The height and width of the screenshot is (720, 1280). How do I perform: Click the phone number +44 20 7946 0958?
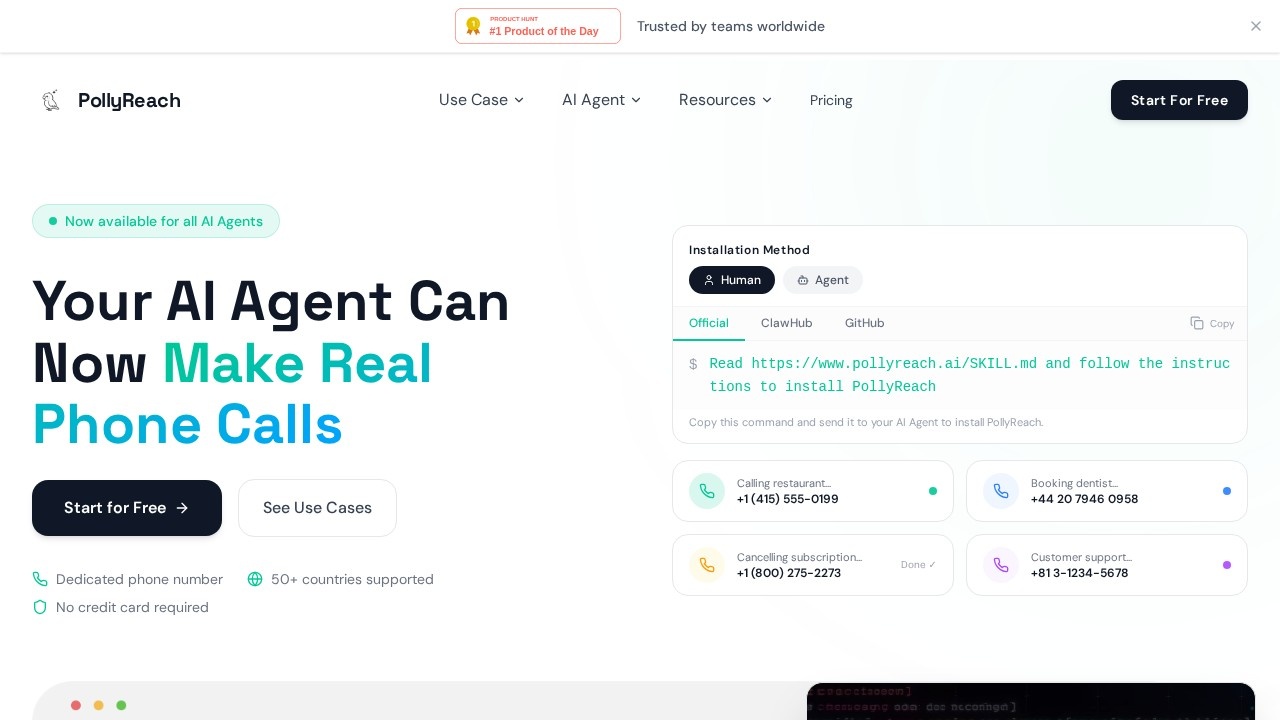pyautogui.click(x=1084, y=499)
